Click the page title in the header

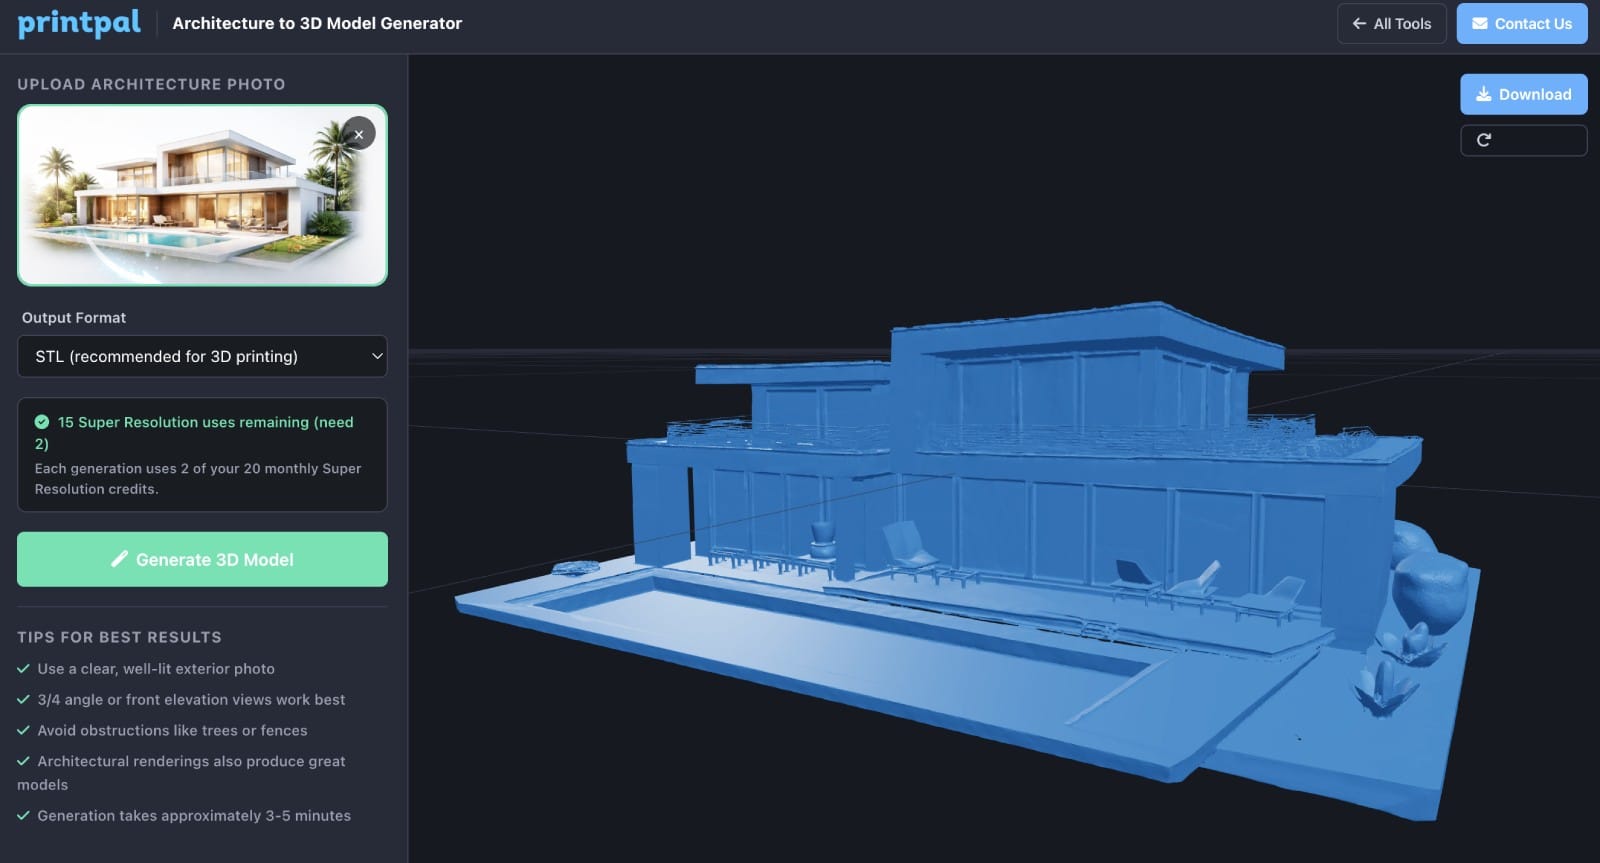coord(317,23)
